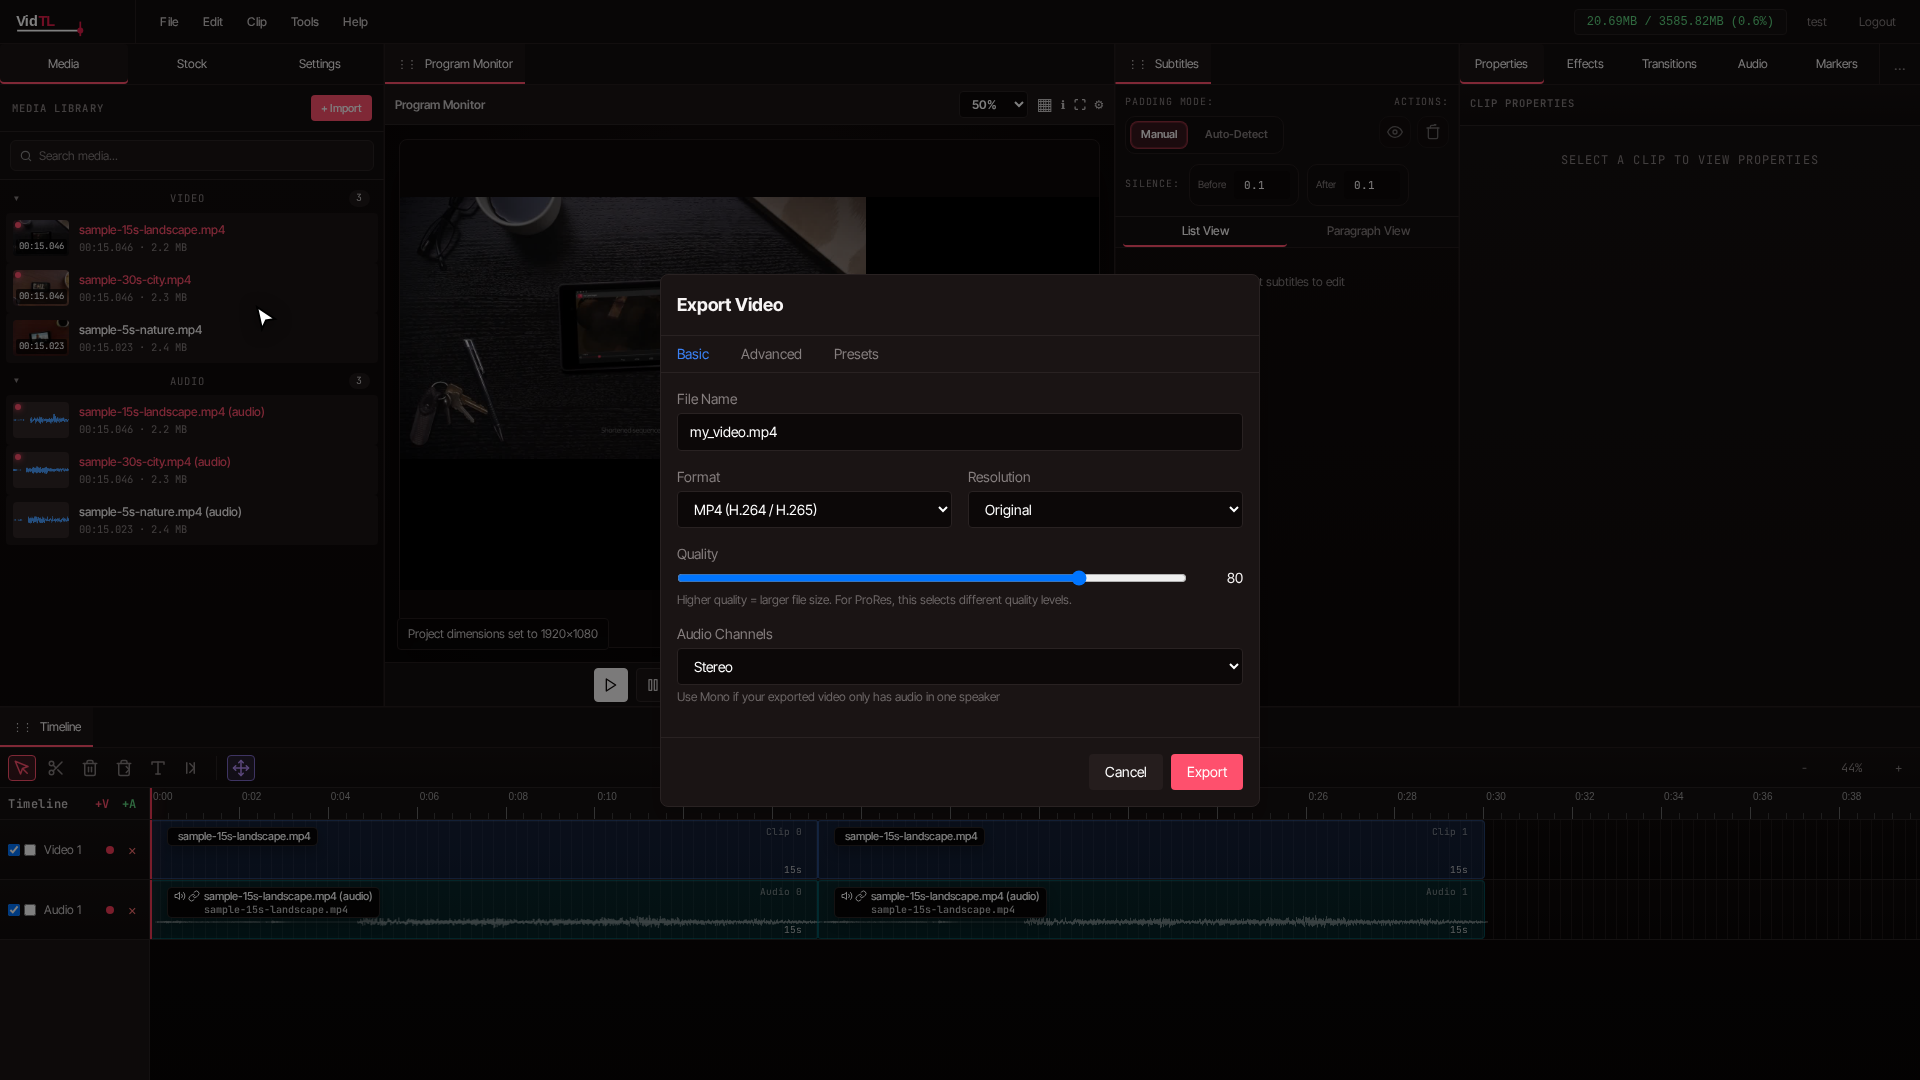Screen dimensions: 1920x1080
Task: Click the File Name input field
Action: coord(960,432)
